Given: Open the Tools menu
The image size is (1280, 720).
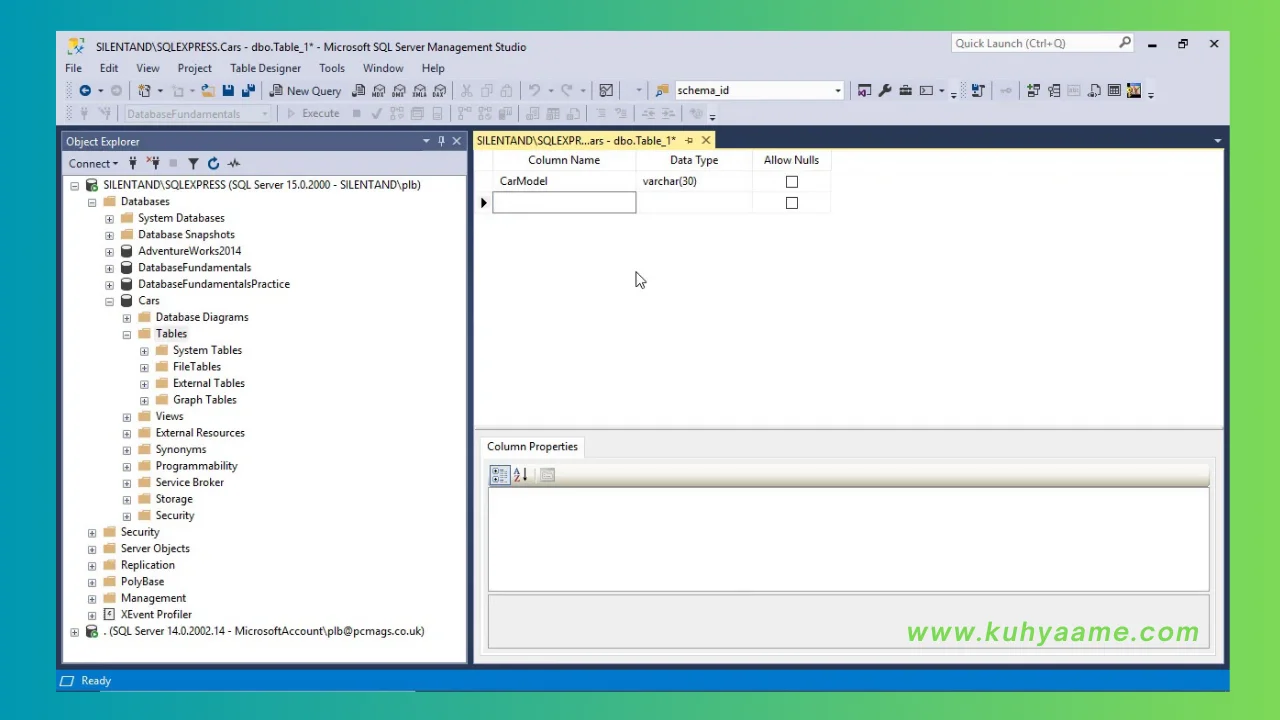Looking at the screenshot, I should click(332, 68).
